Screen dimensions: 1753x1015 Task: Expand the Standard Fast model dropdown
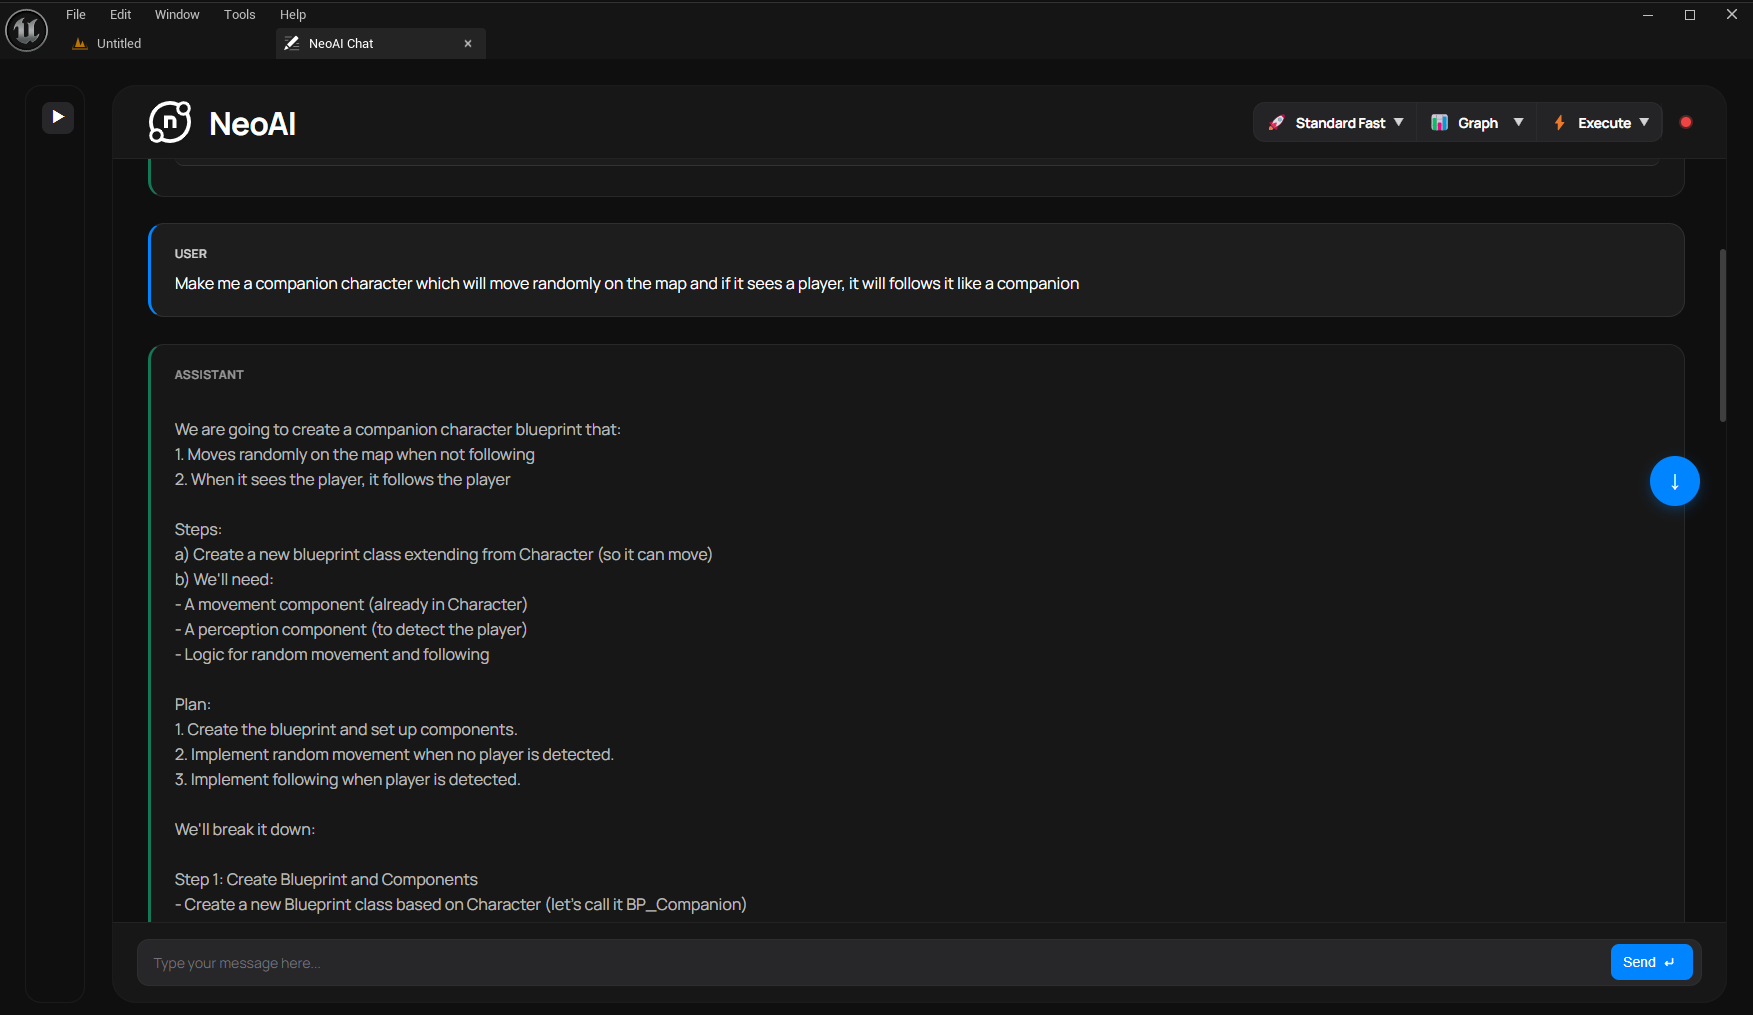pos(1399,122)
